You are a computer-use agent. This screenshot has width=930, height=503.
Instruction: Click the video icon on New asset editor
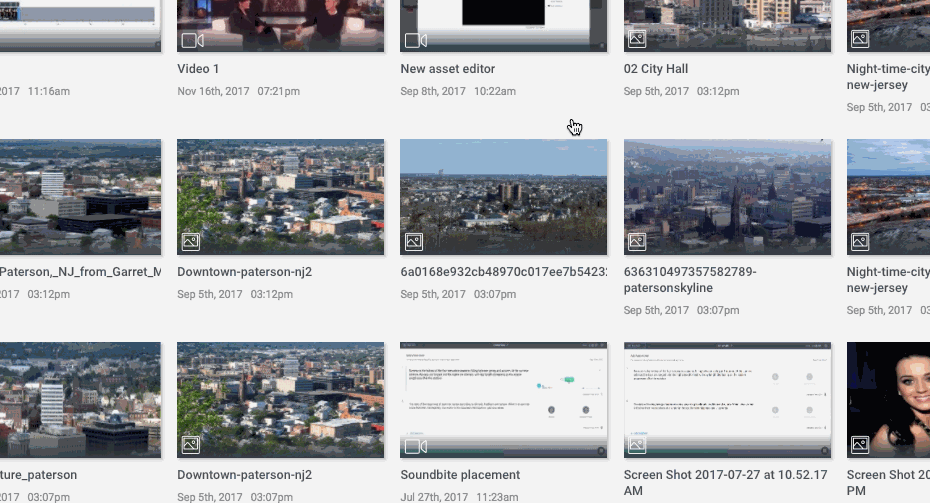pyautogui.click(x=415, y=40)
